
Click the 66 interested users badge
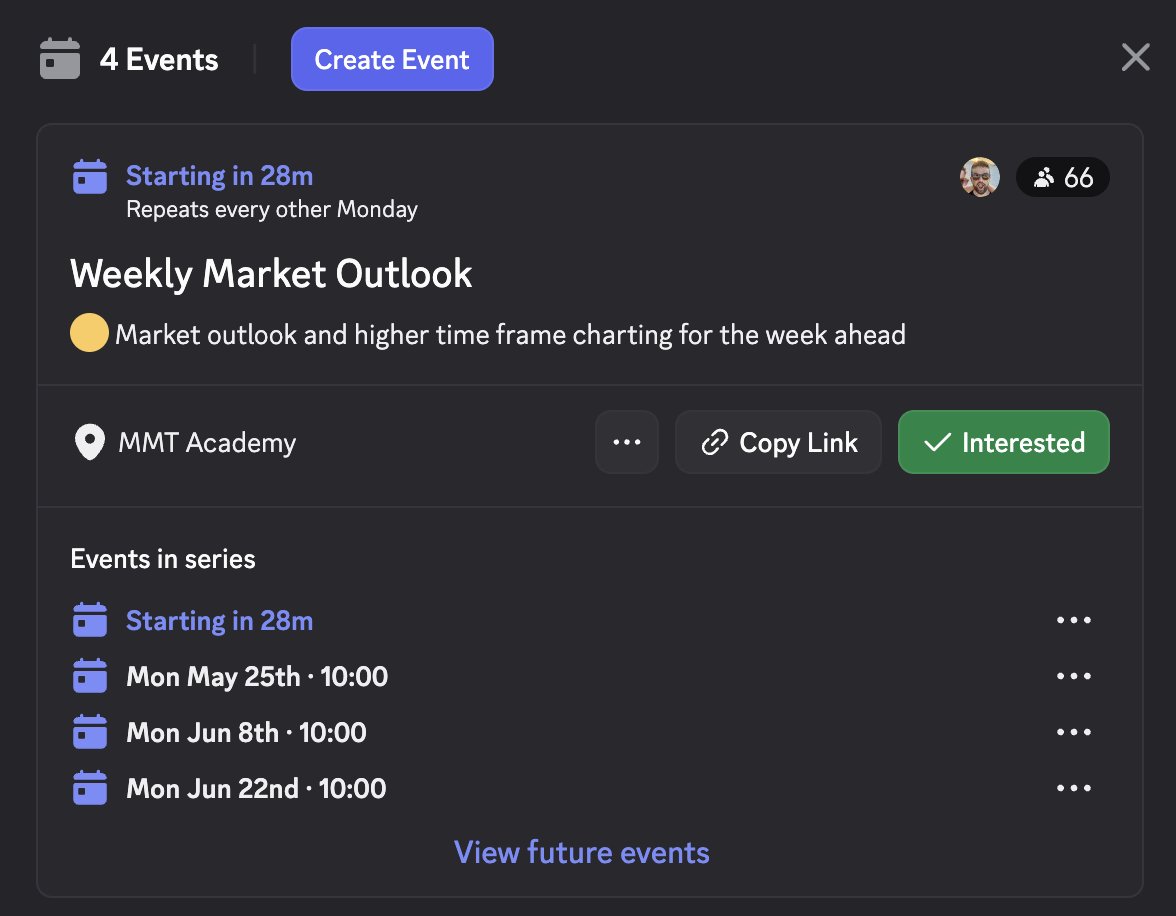tap(1062, 177)
